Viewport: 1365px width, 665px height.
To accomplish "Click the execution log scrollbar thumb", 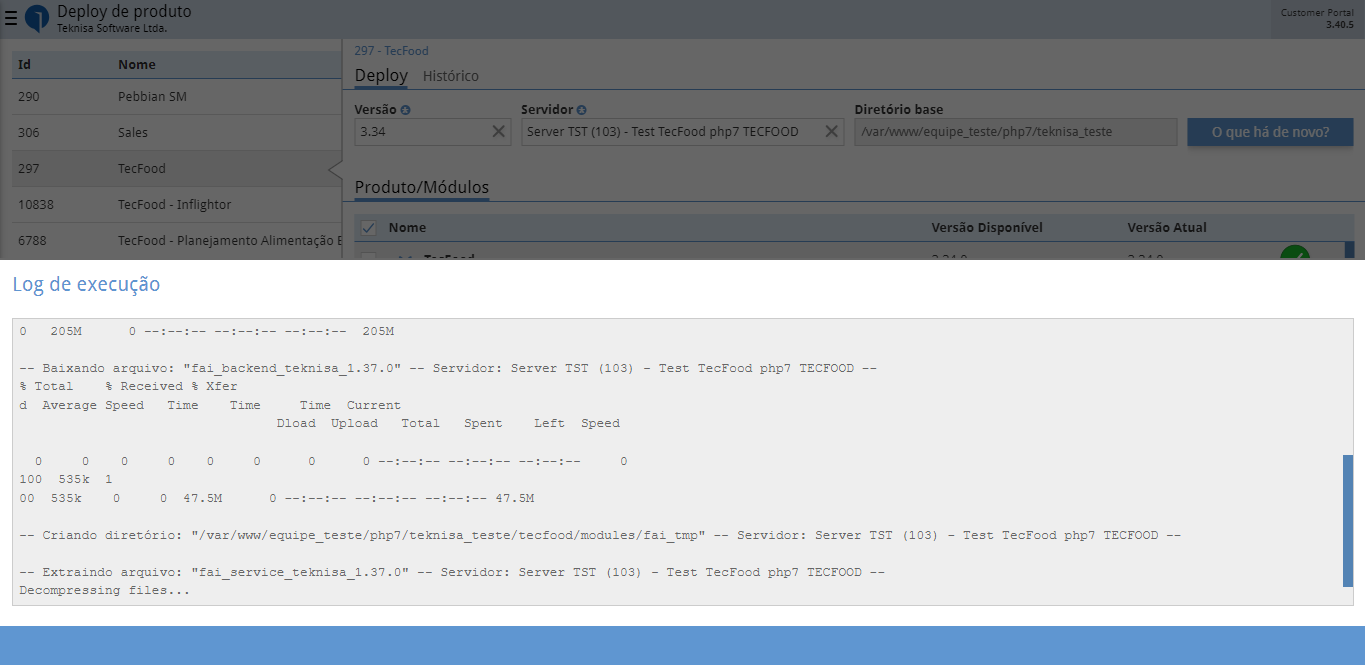I will [x=1348, y=520].
